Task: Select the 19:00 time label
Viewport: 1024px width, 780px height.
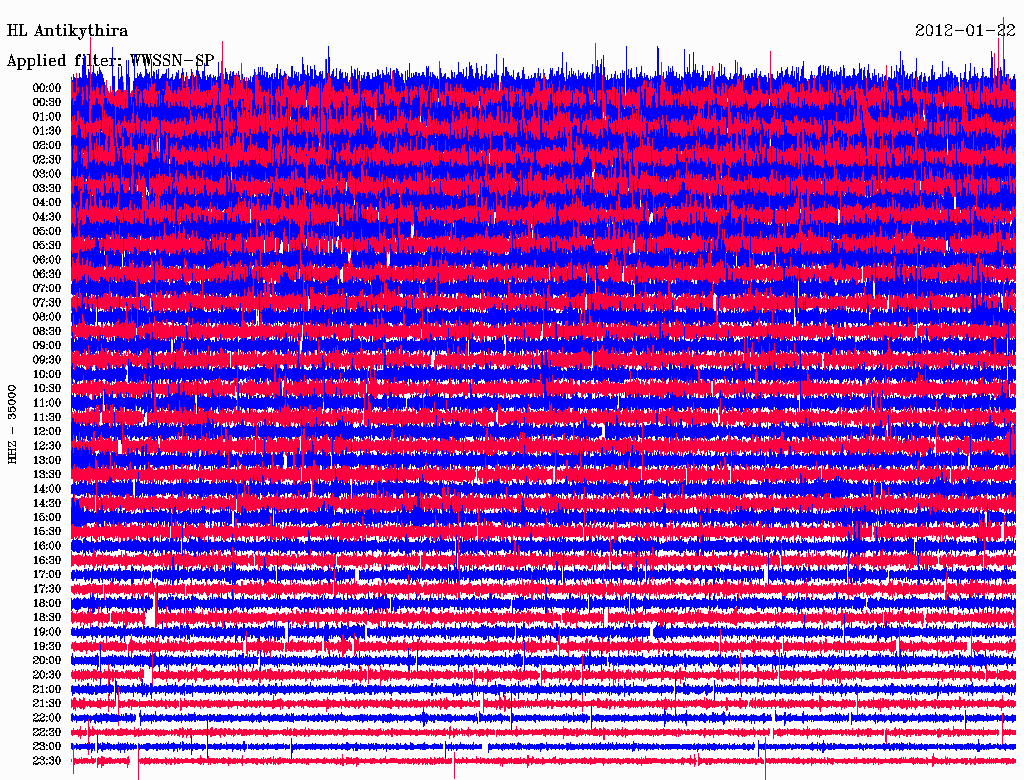Action: click(x=47, y=632)
